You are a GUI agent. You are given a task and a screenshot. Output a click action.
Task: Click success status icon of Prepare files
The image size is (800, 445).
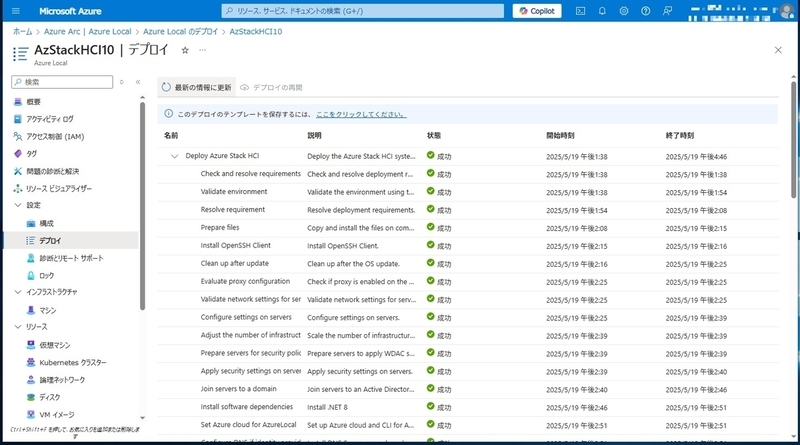coord(431,227)
